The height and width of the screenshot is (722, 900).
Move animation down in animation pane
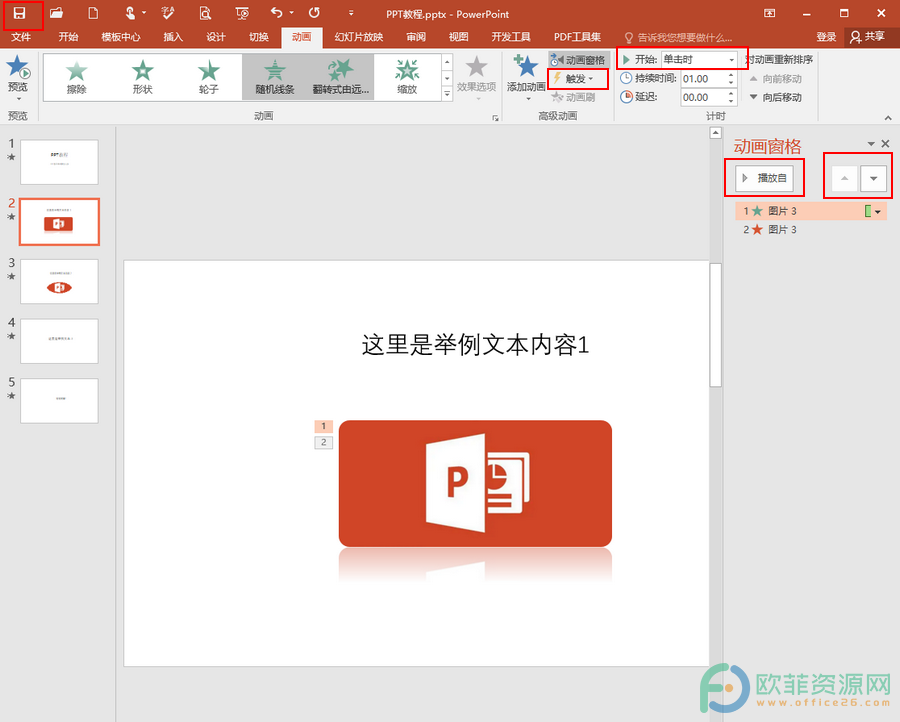pos(874,178)
